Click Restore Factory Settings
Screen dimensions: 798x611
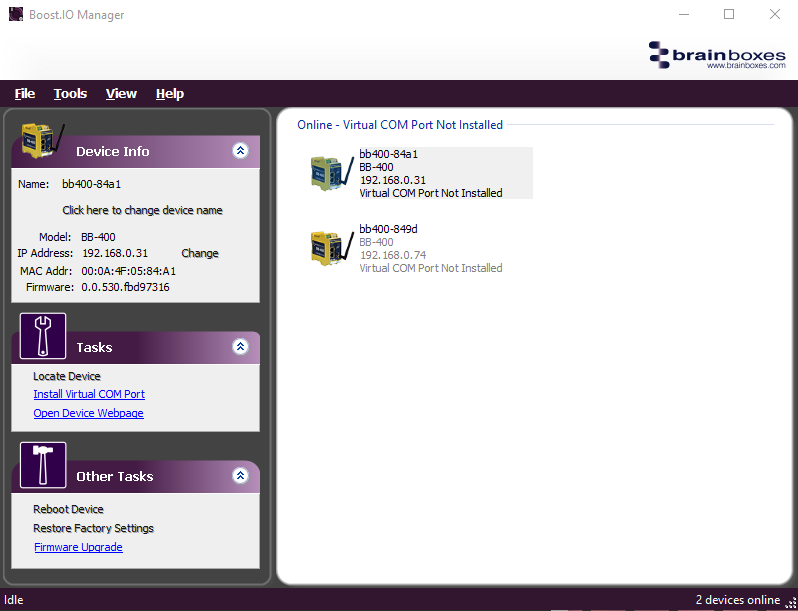click(x=93, y=528)
